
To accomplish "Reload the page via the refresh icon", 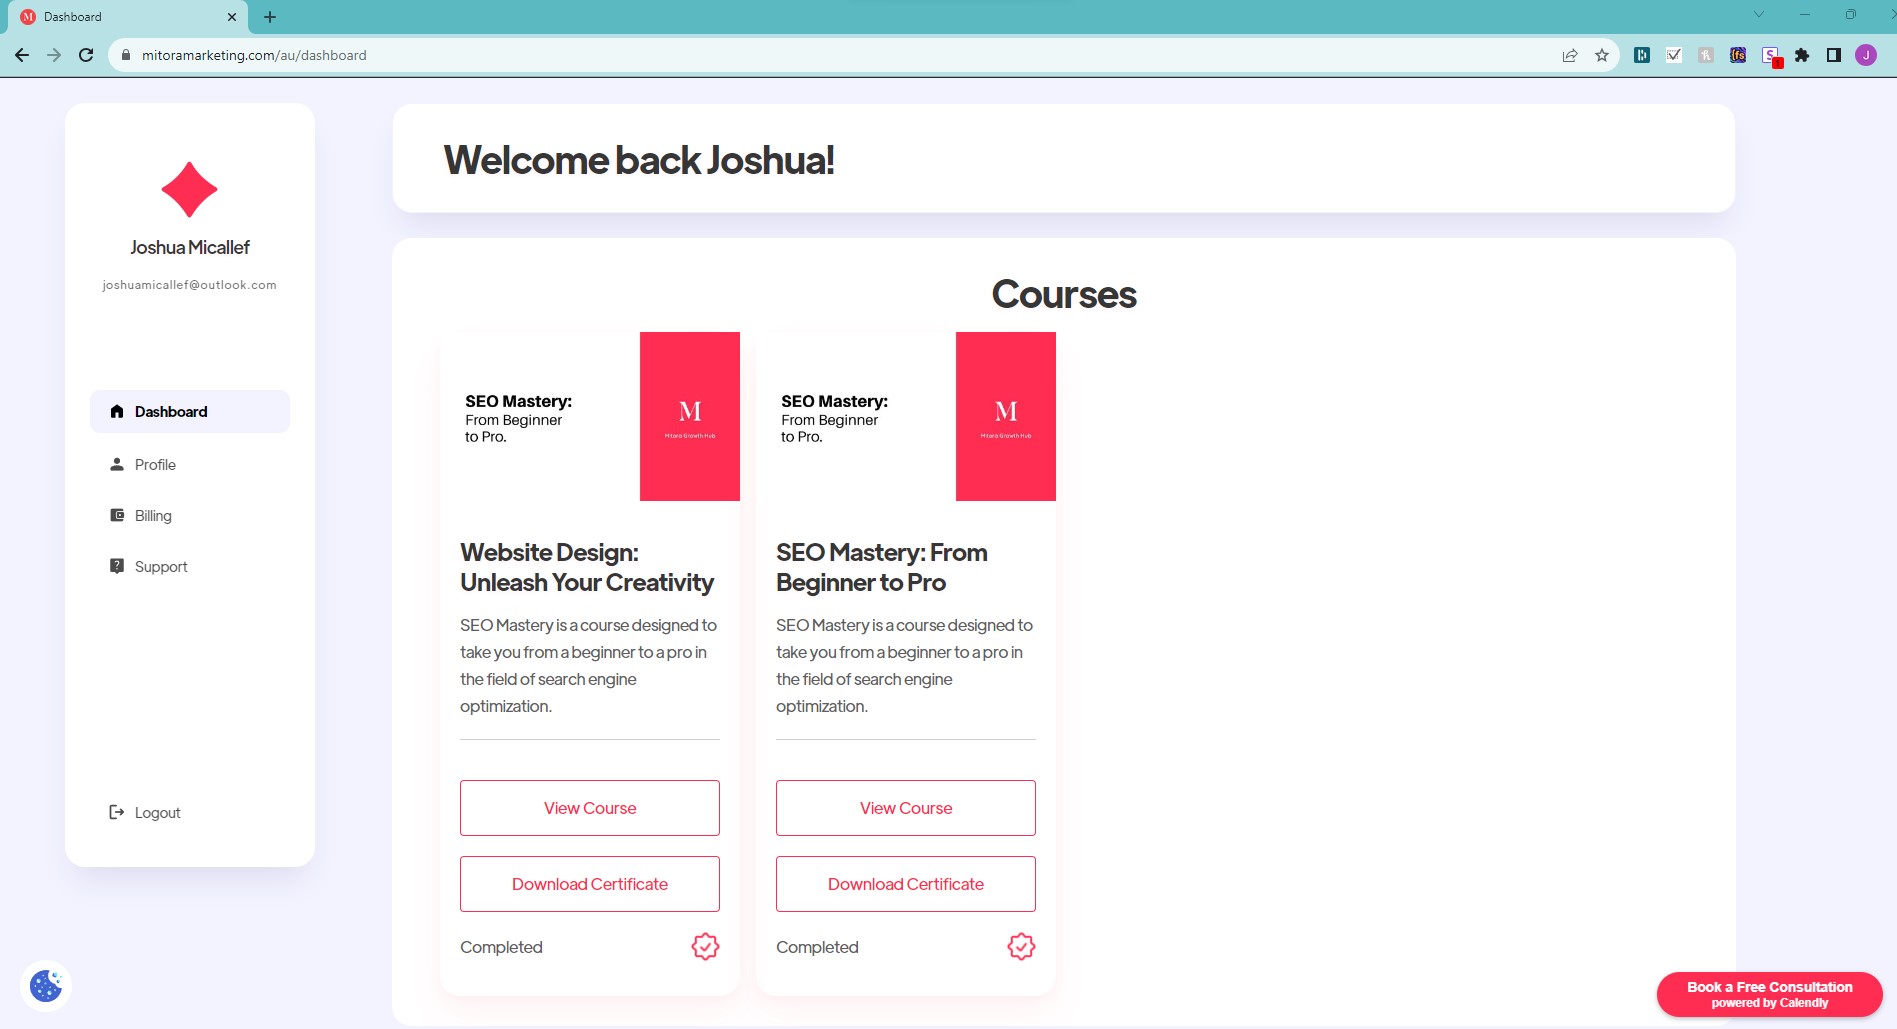I will pos(86,55).
